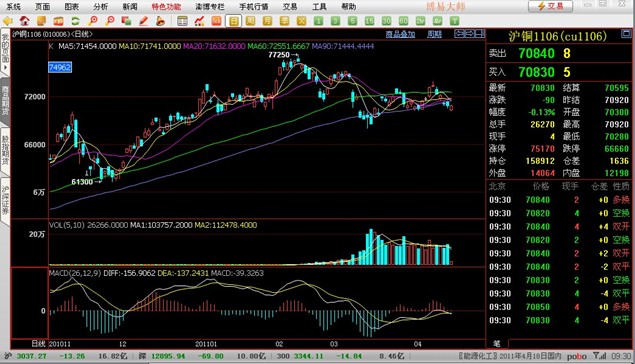Select the red pencil drawing tool

(143, 21)
